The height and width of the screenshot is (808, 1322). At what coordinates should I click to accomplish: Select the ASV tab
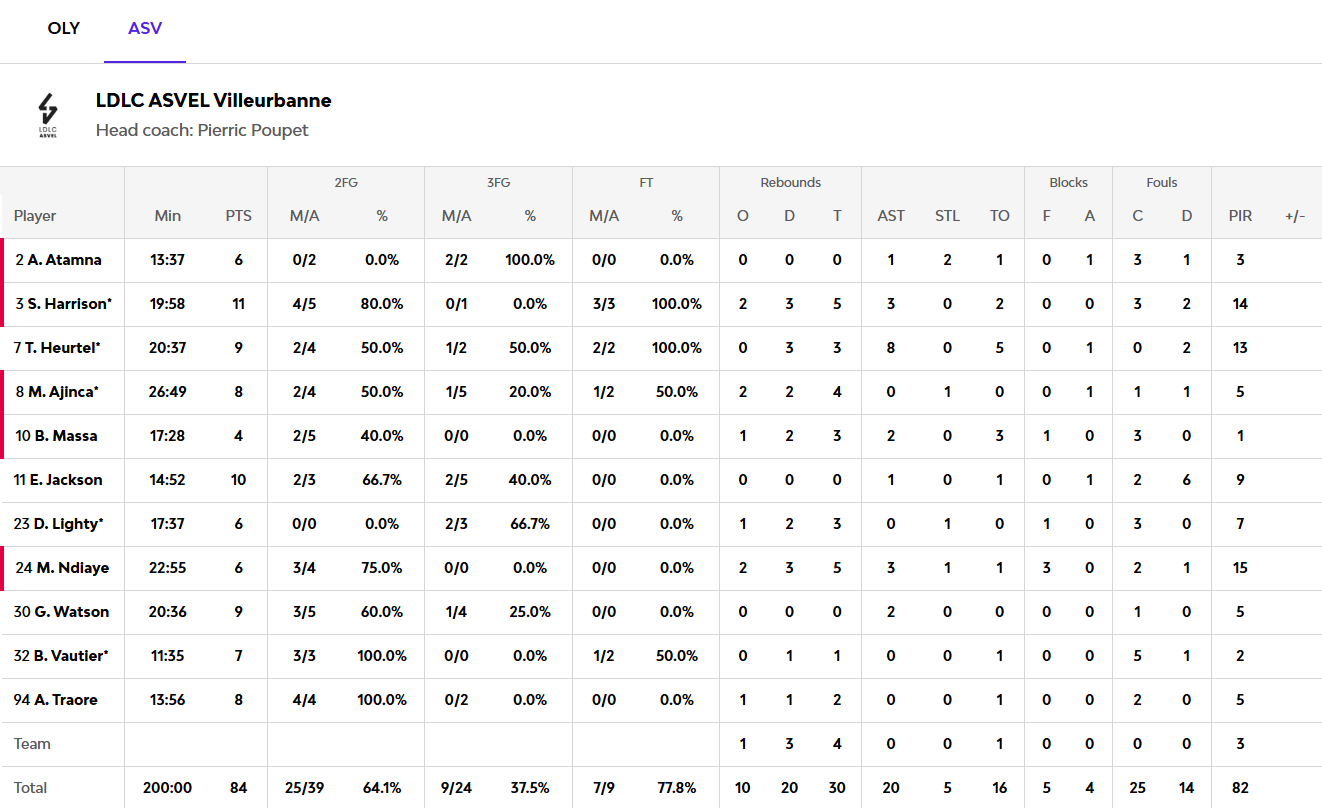point(145,28)
